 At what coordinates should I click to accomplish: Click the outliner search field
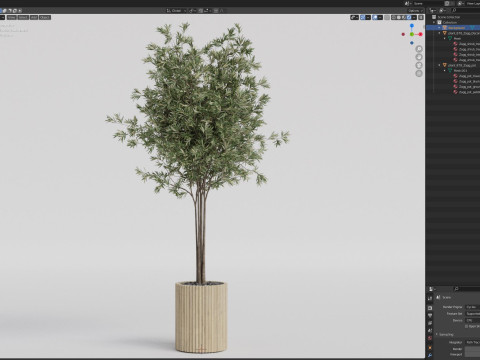pyautogui.click(x=466, y=11)
